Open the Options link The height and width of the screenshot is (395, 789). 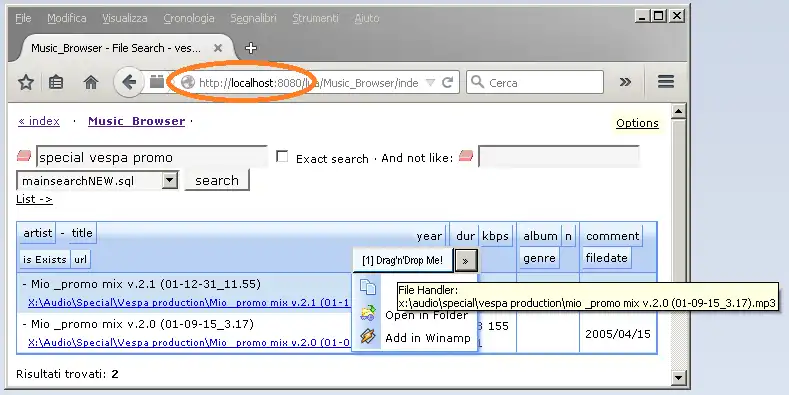(637, 123)
